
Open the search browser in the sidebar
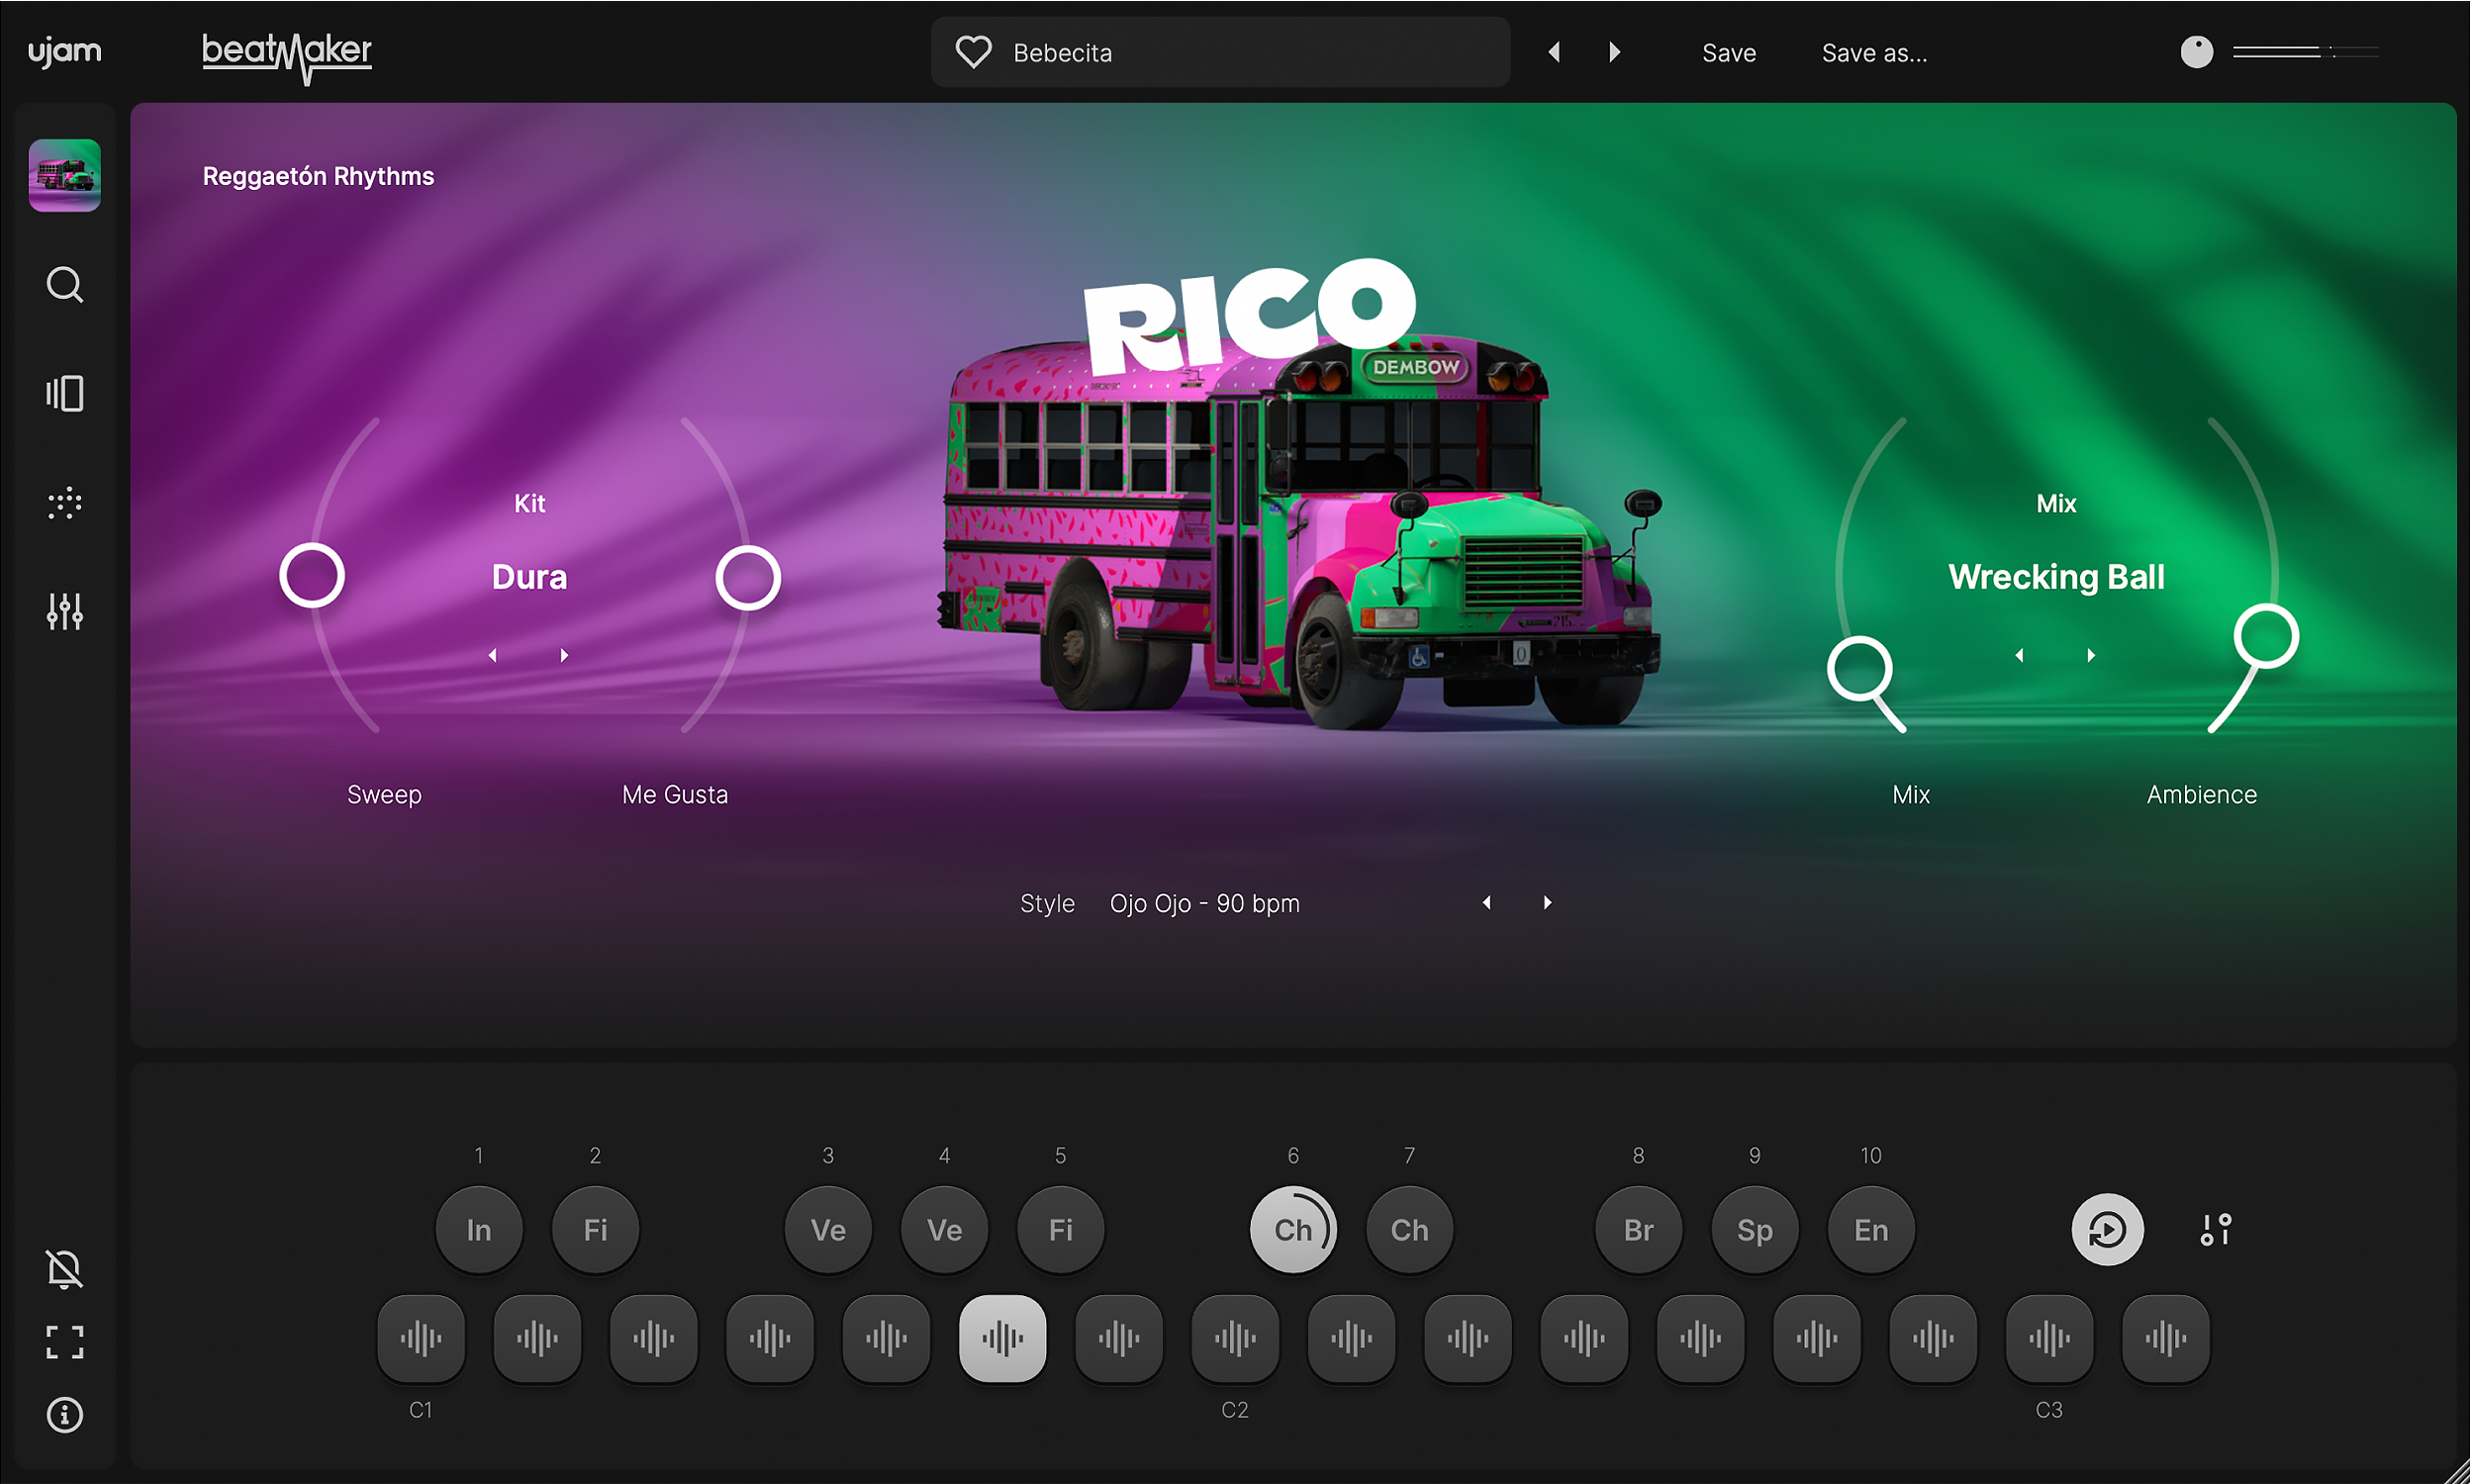(64, 285)
